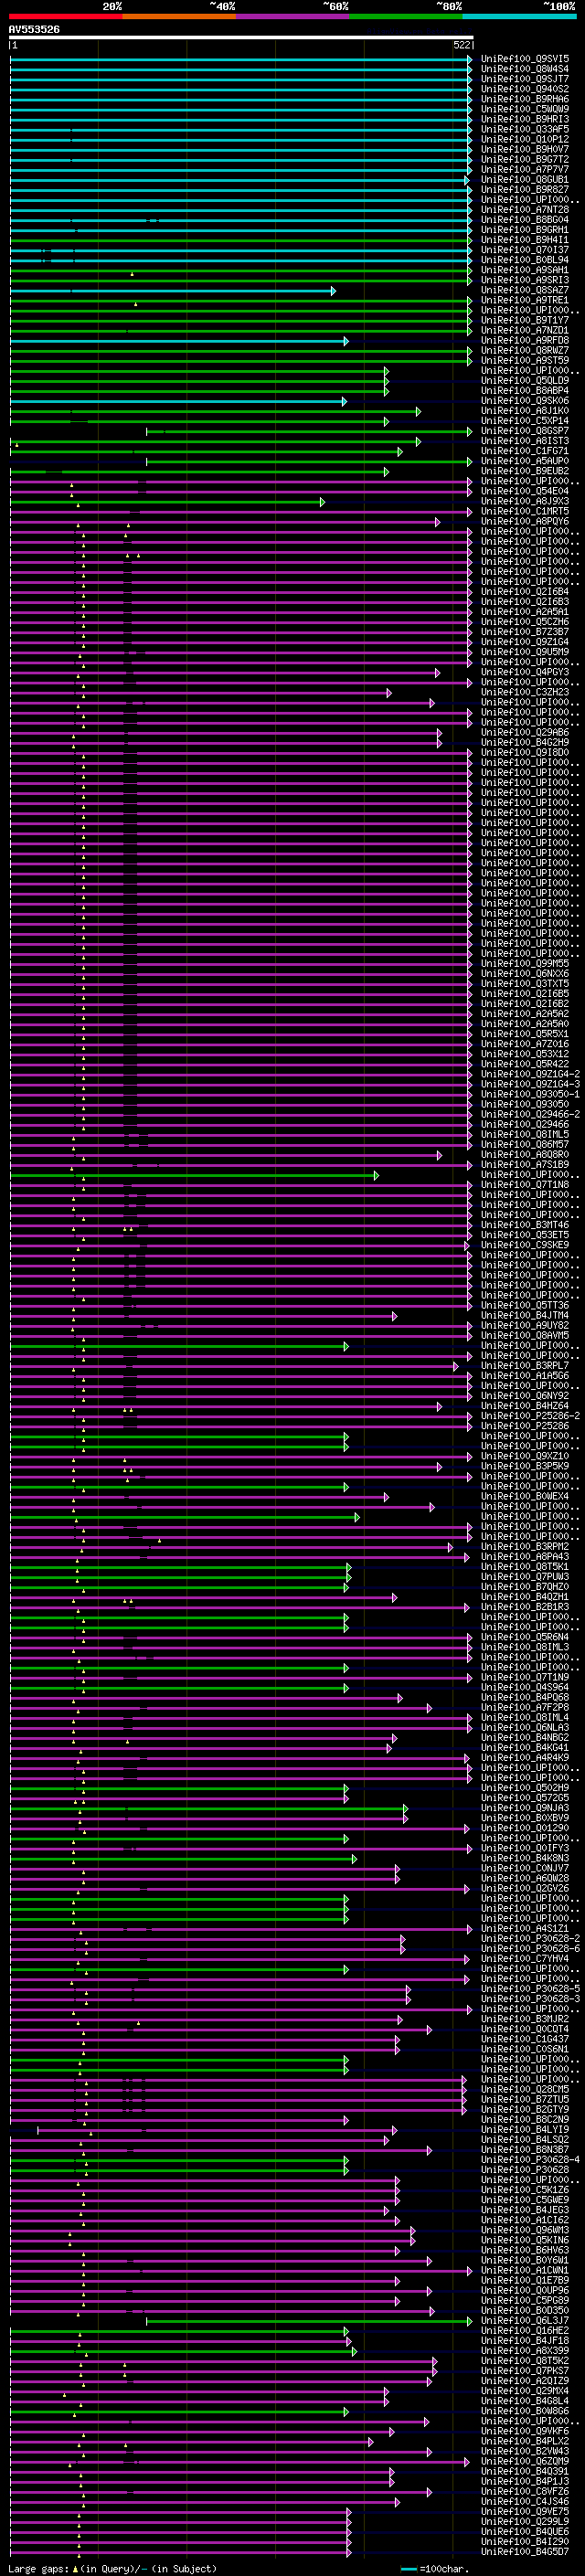Select hit label UniRef100_Q9SK06

point(525,401)
